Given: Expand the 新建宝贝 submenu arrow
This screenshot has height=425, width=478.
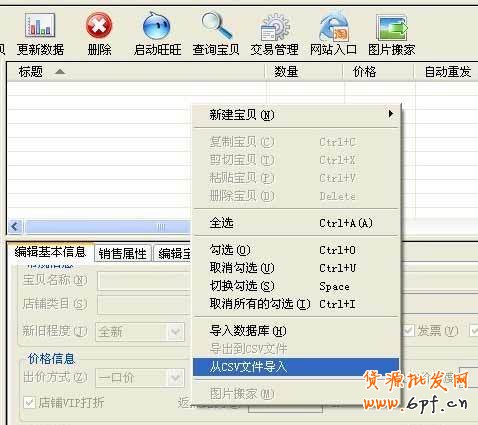Looking at the screenshot, I should [x=391, y=114].
